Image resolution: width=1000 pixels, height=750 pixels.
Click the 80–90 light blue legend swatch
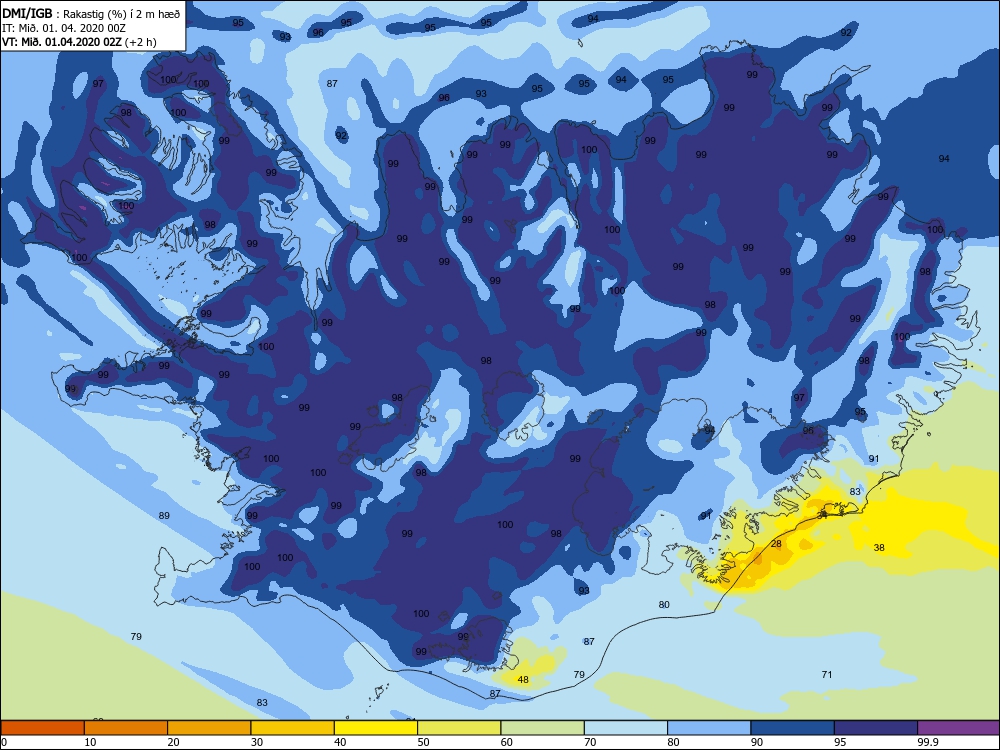point(709,728)
